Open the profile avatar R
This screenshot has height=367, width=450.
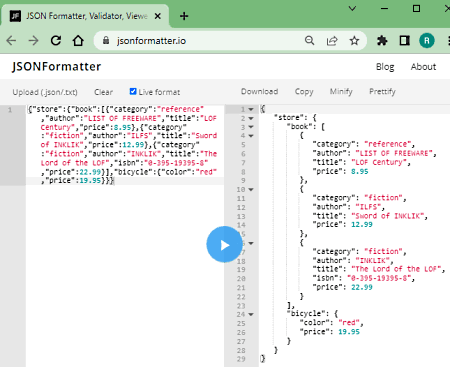(x=427, y=41)
